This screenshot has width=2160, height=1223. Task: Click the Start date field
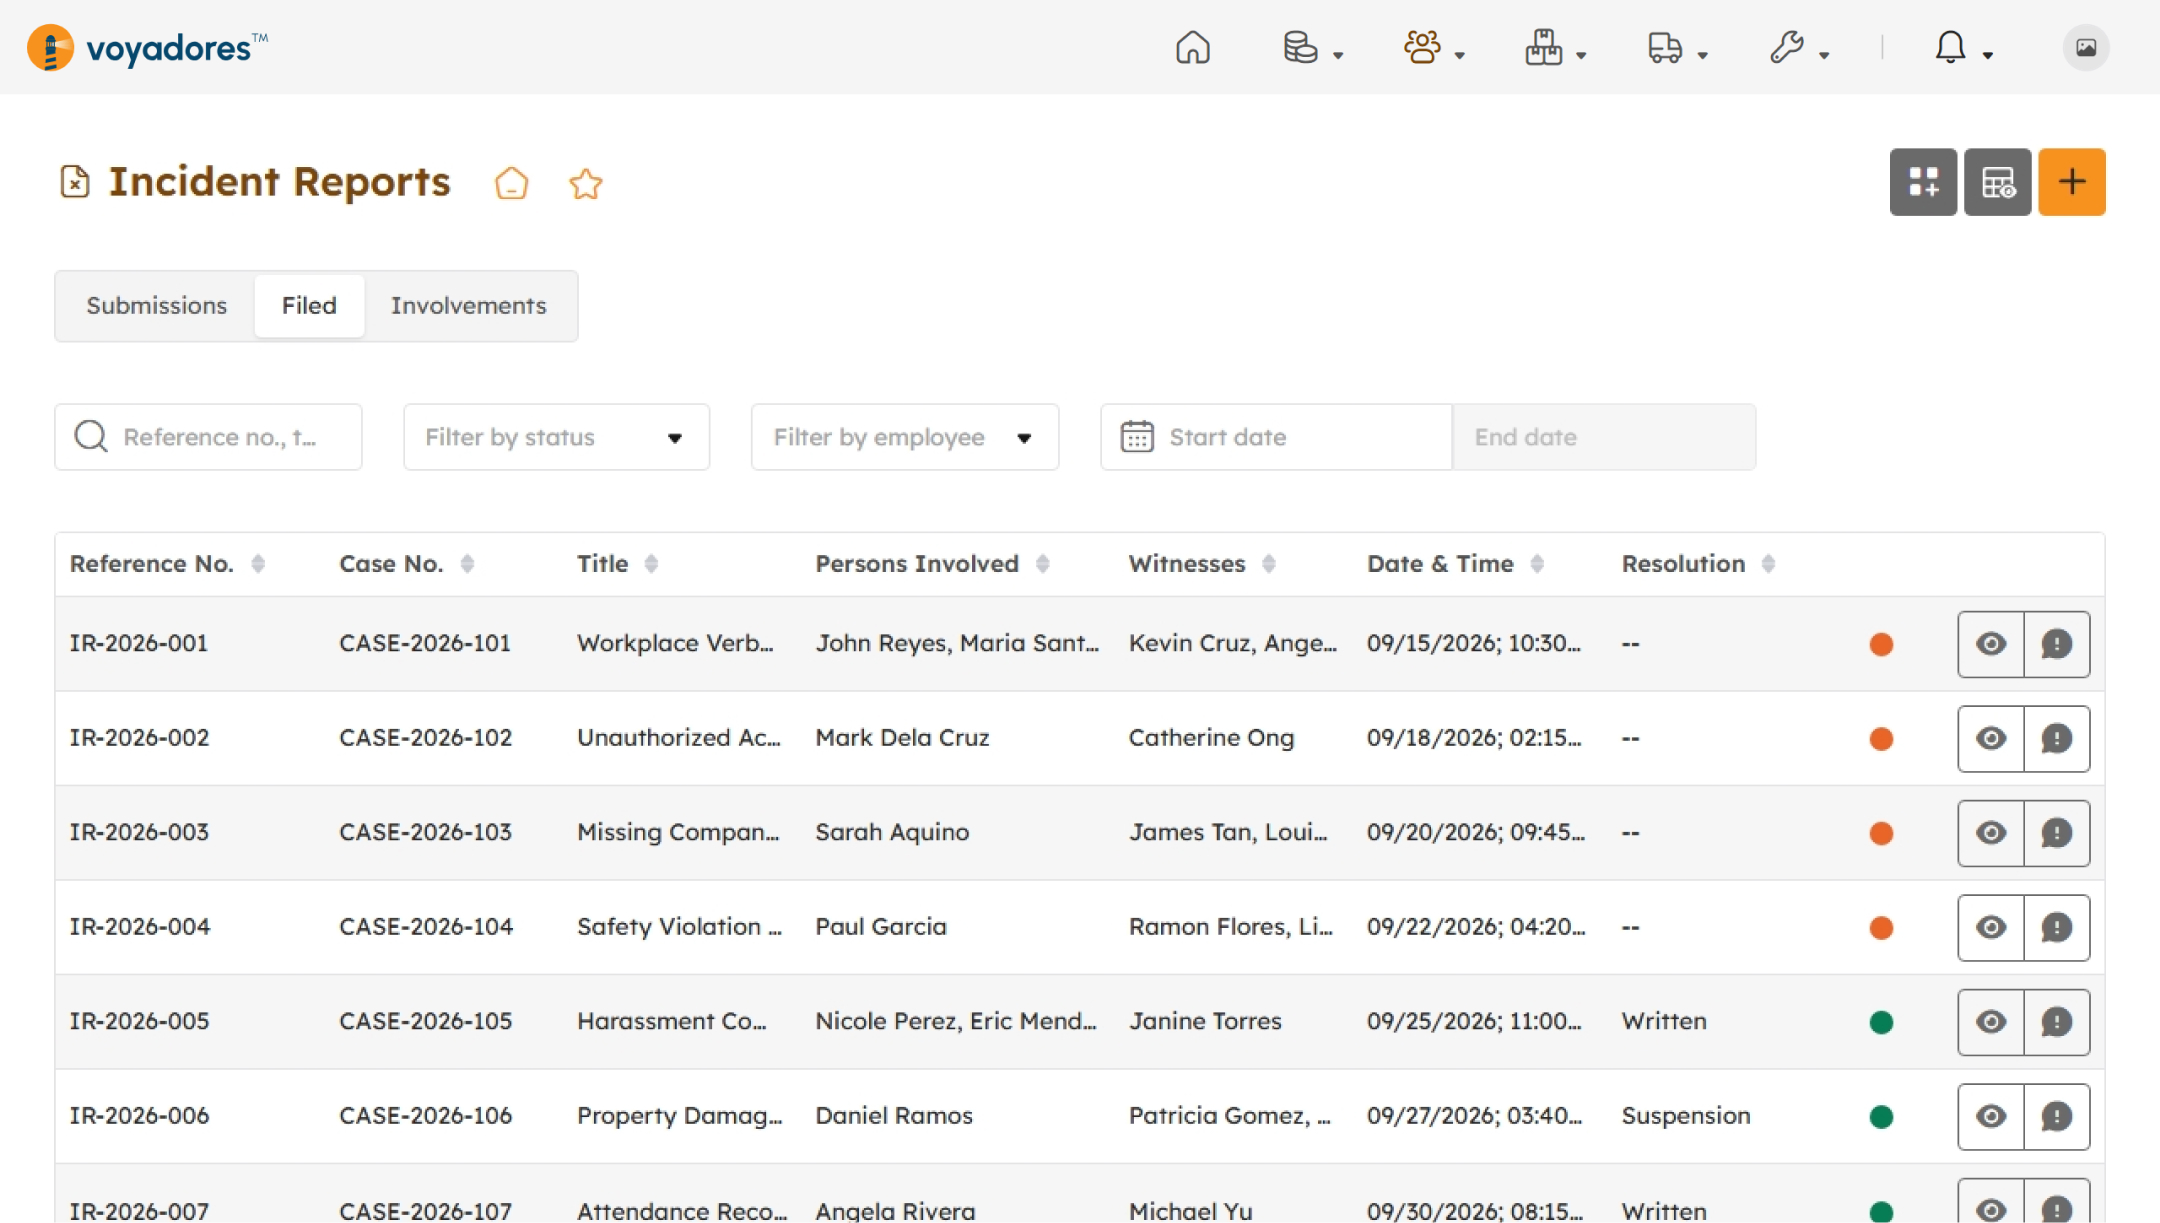[1276, 437]
